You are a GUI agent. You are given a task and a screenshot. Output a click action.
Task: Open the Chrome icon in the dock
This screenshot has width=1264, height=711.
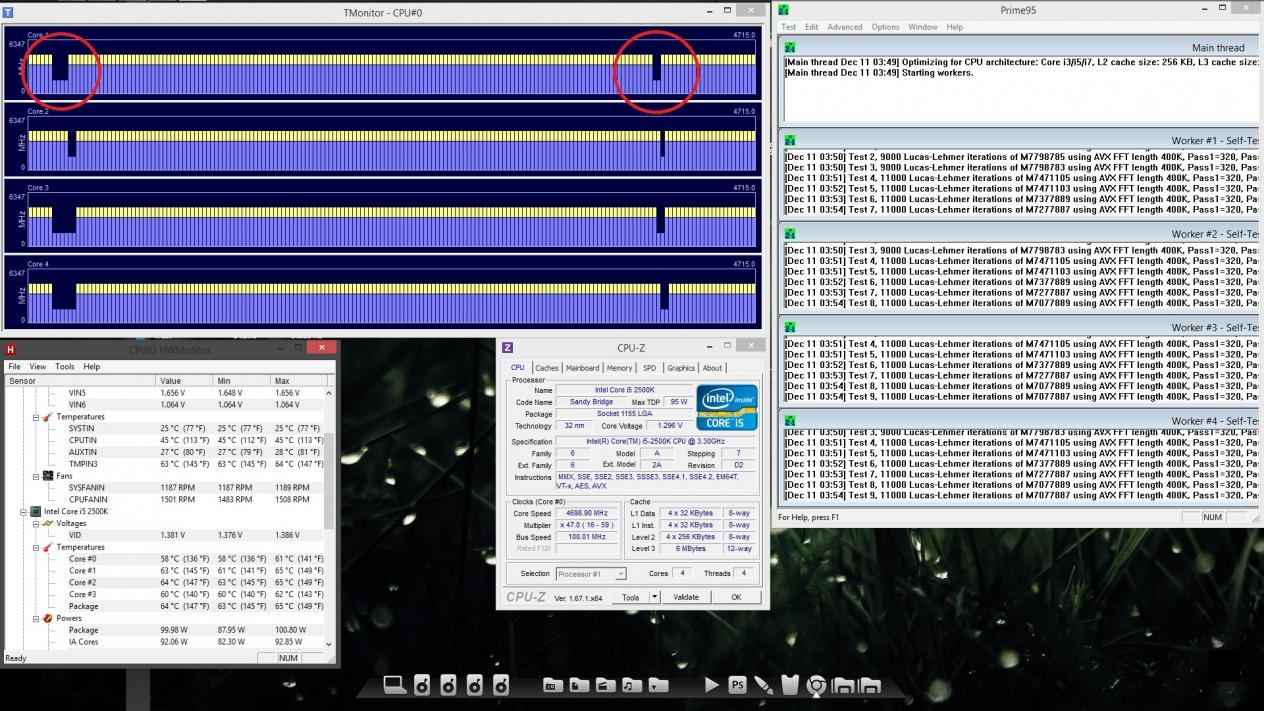[x=816, y=685]
